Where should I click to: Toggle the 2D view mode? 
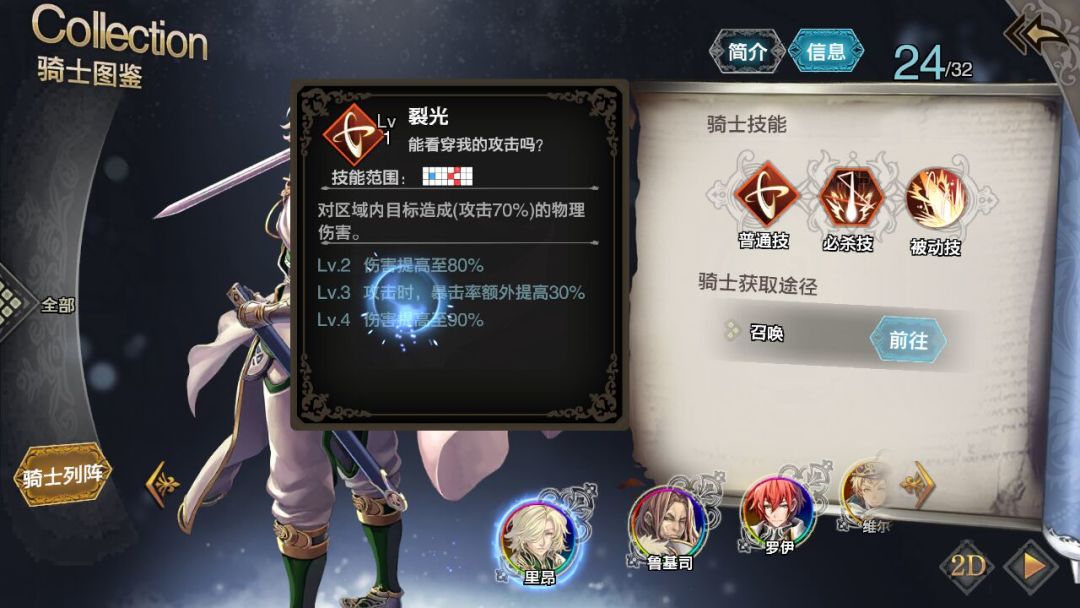coord(967,566)
